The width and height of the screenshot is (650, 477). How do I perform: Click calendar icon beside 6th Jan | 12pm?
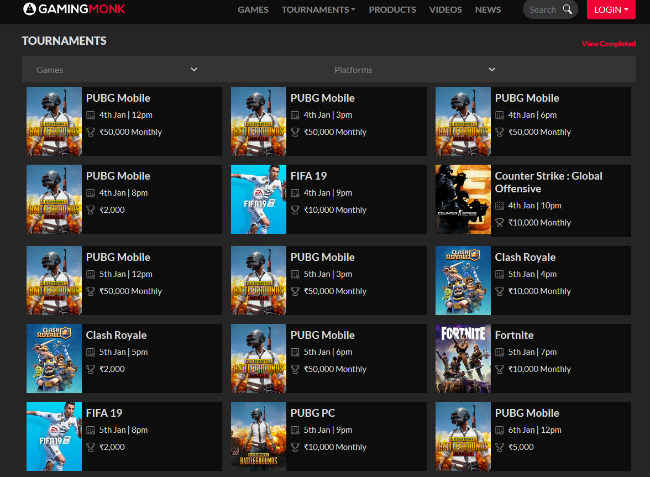tap(500, 430)
